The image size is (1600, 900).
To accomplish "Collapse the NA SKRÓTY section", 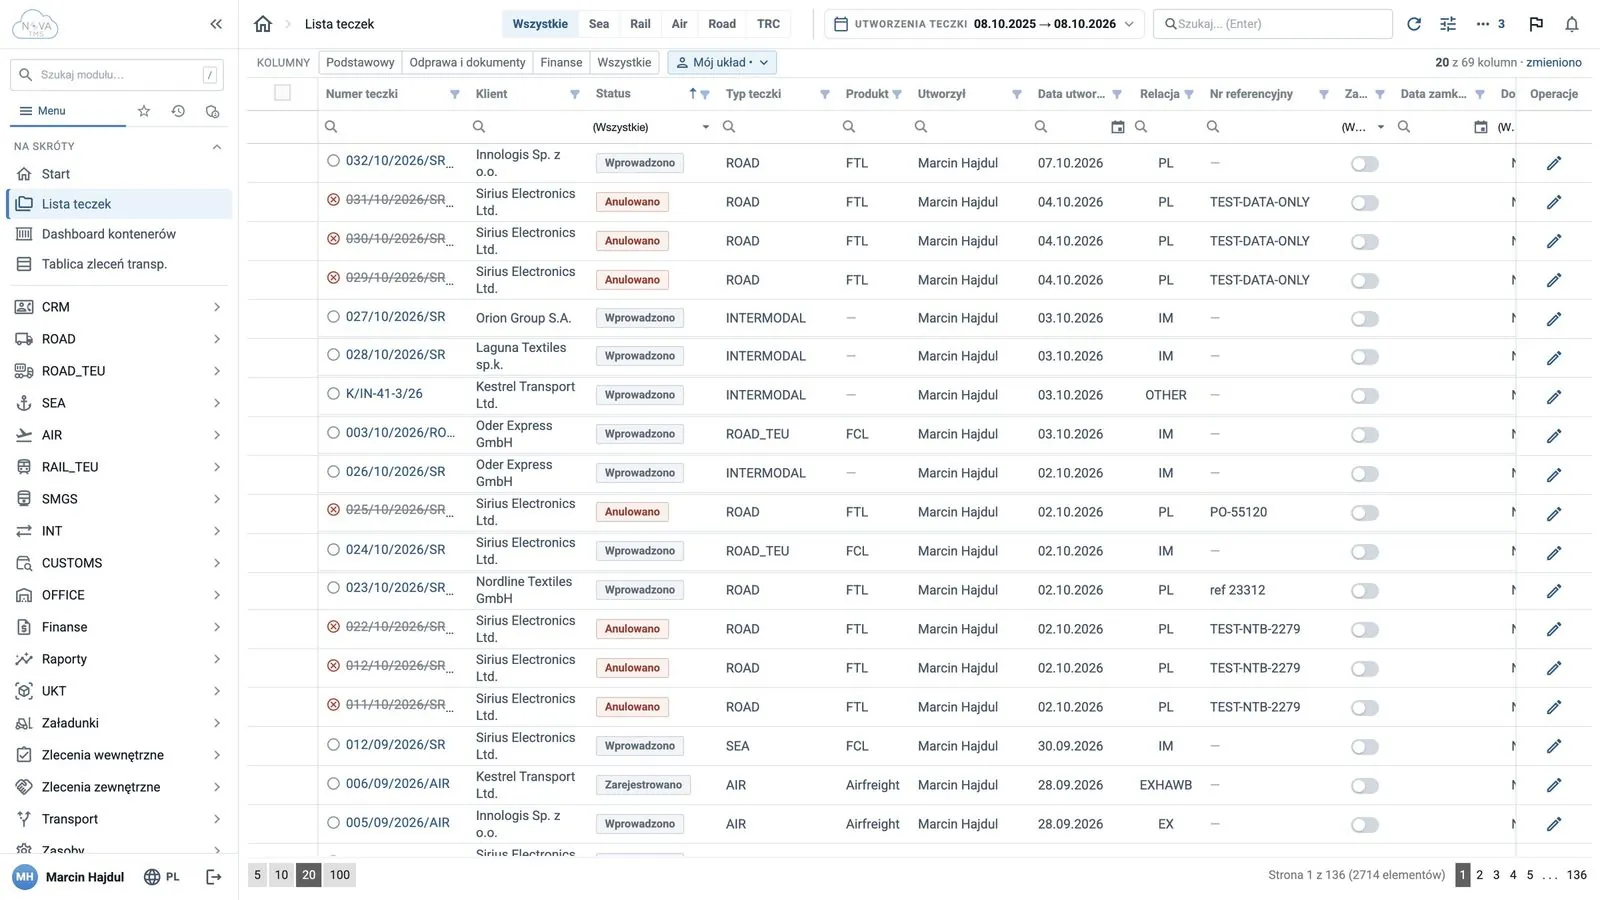I will [216, 147].
